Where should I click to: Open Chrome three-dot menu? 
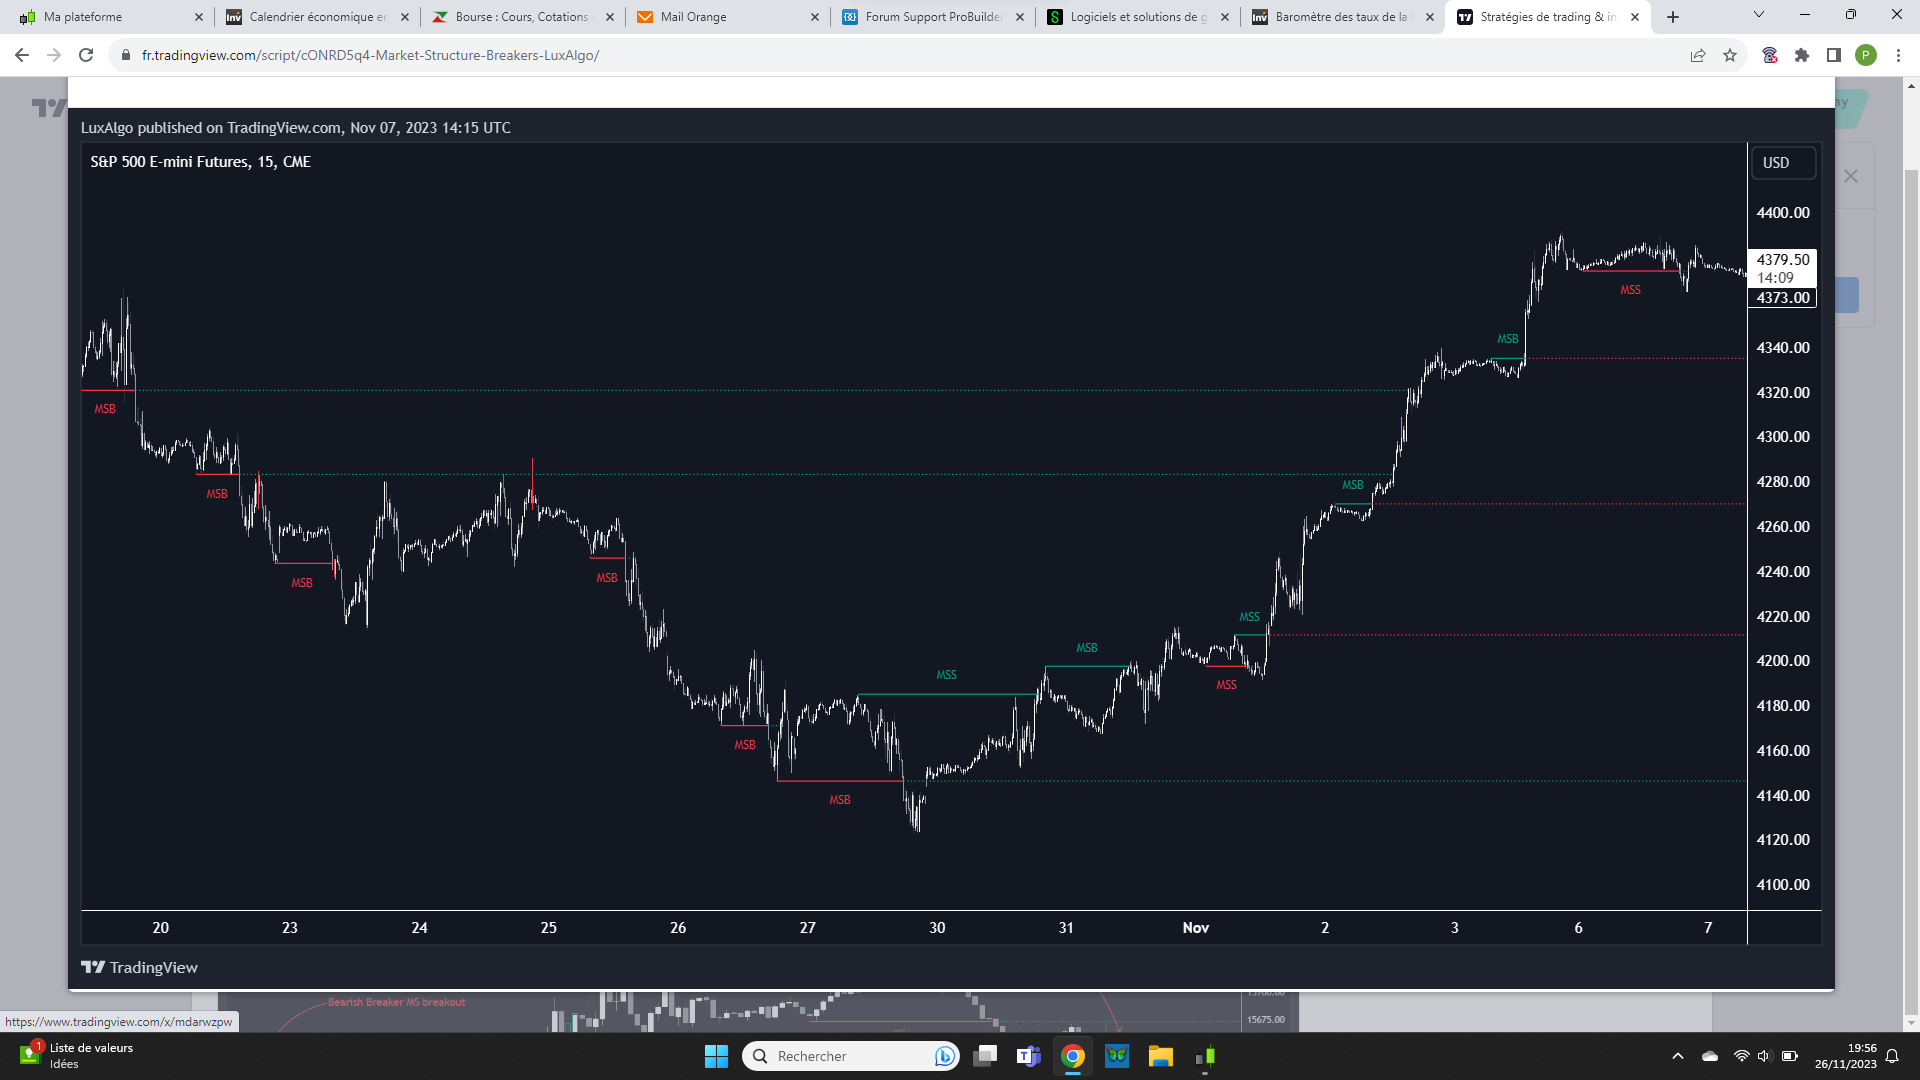click(x=1898, y=55)
